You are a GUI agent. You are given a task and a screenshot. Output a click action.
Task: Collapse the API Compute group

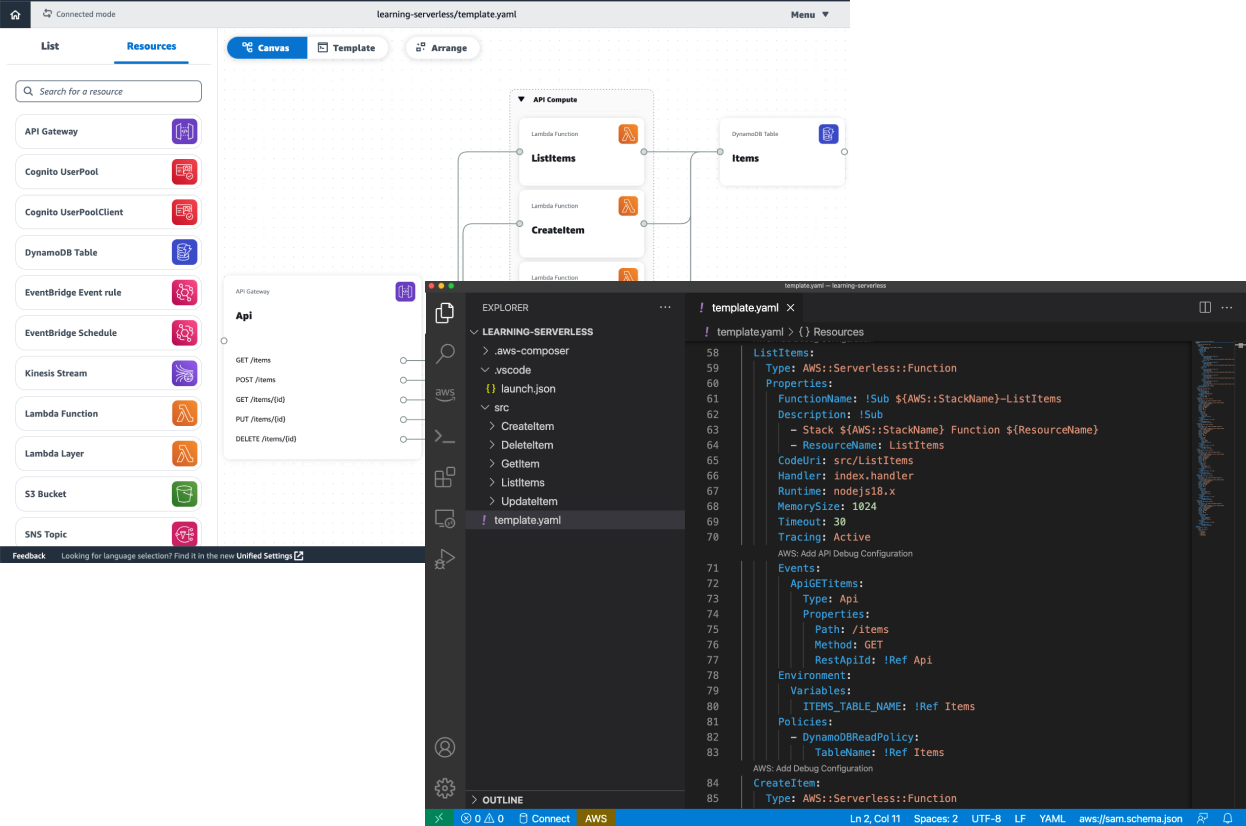click(x=521, y=99)
